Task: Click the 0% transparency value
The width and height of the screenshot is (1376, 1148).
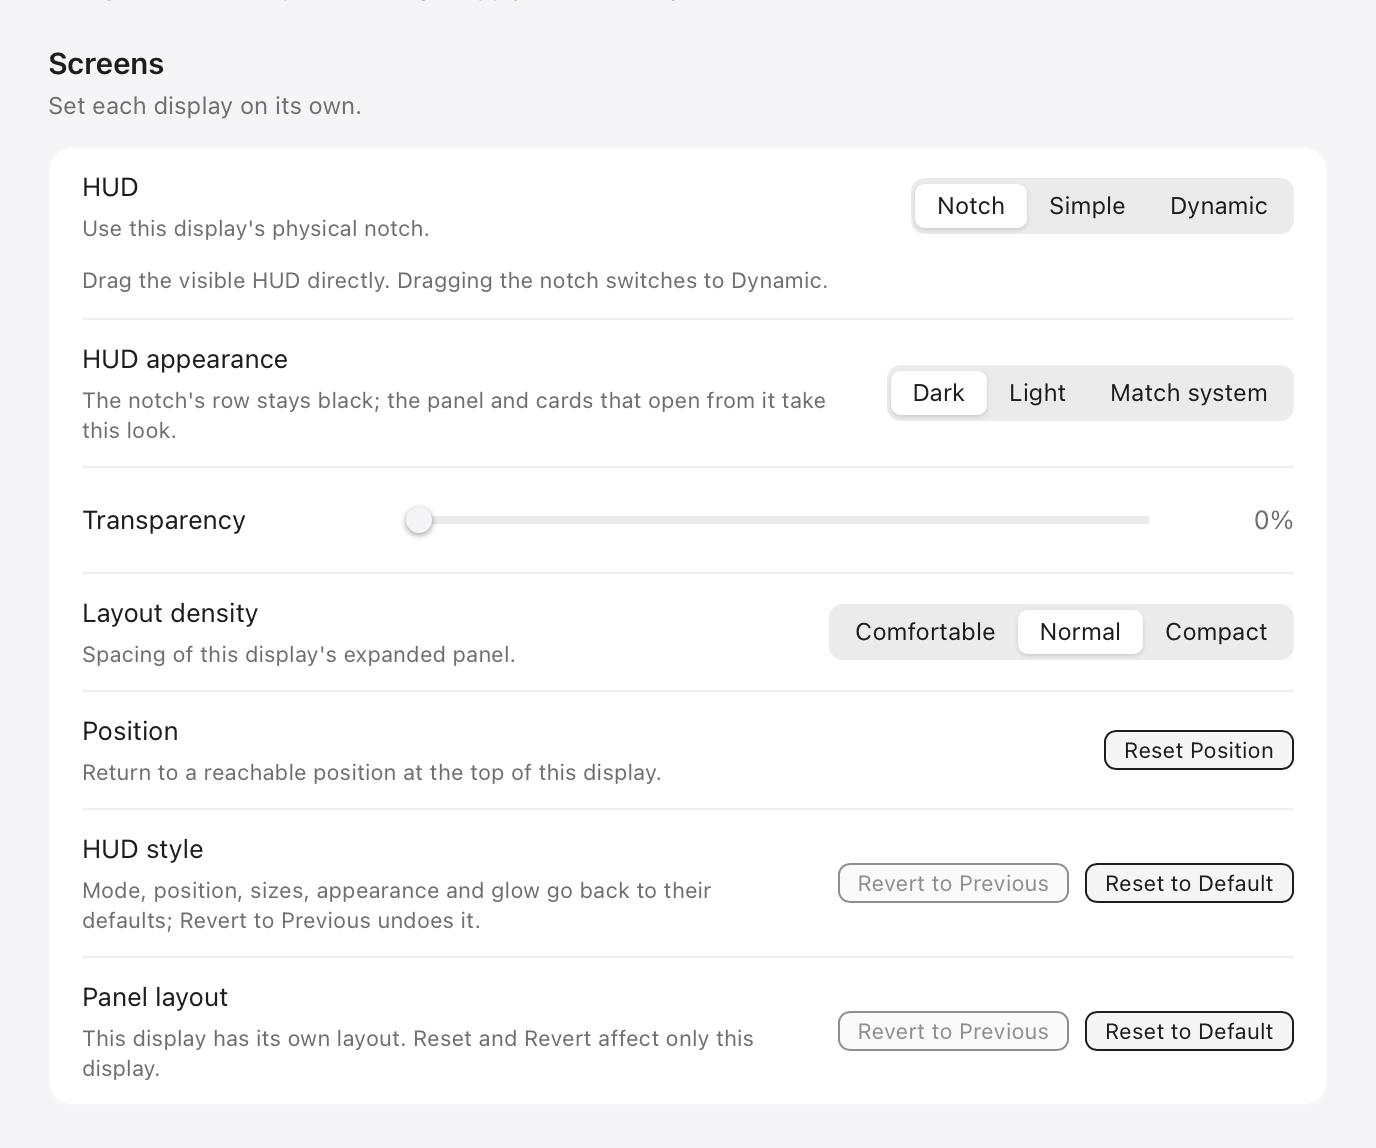Action: tap(1273, 520)
